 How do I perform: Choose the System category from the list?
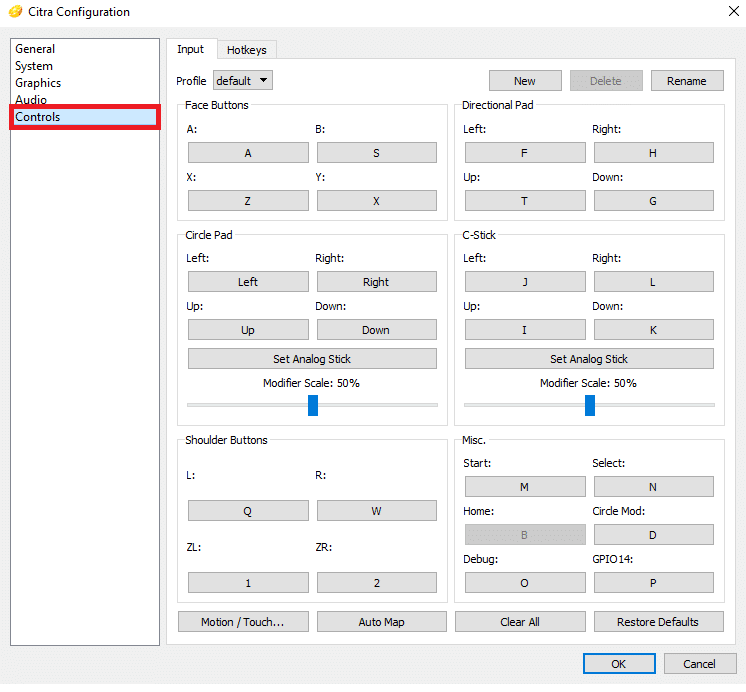(x=34, y=66)
